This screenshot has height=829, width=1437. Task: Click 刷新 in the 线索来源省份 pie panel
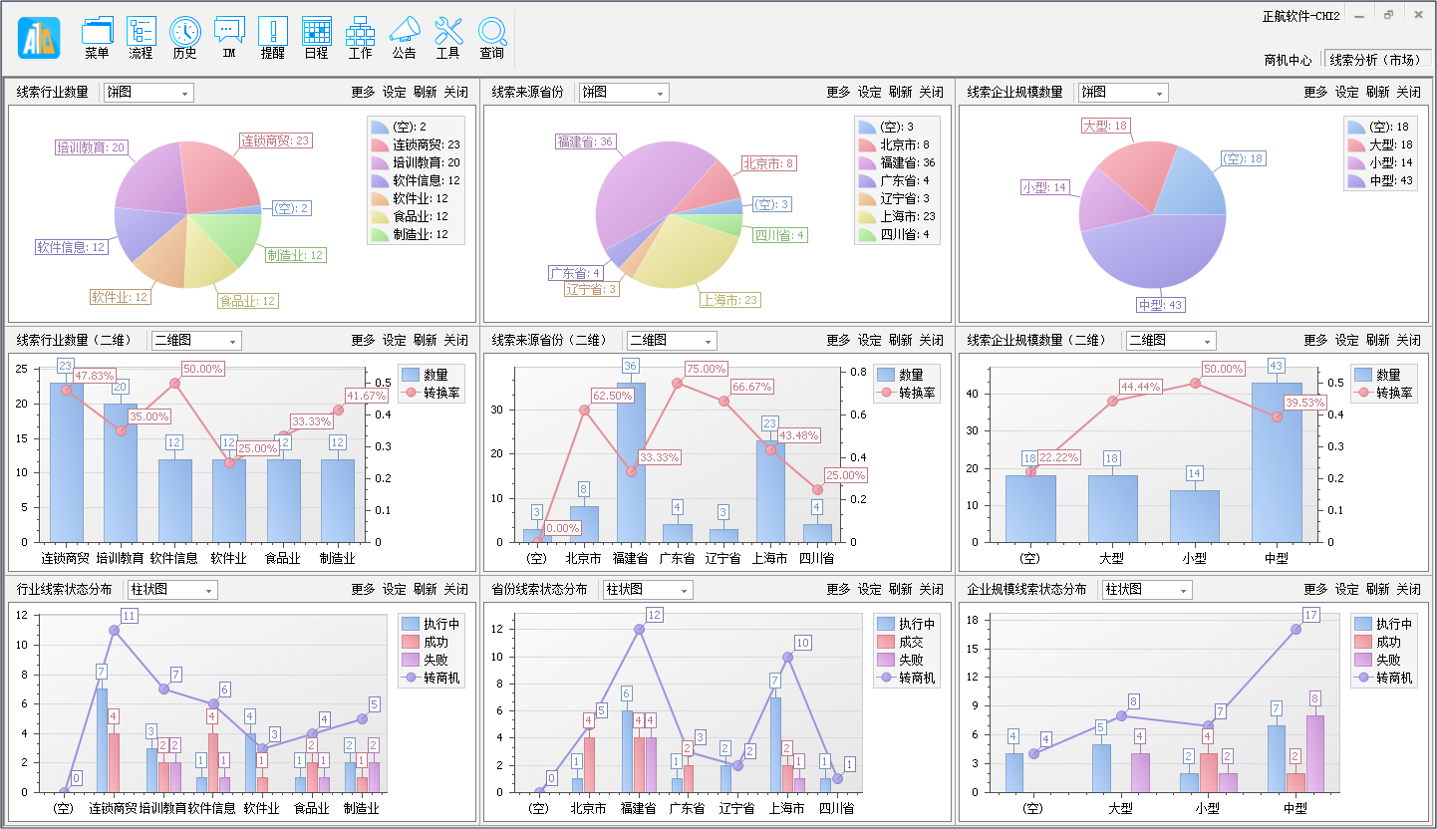900,92
